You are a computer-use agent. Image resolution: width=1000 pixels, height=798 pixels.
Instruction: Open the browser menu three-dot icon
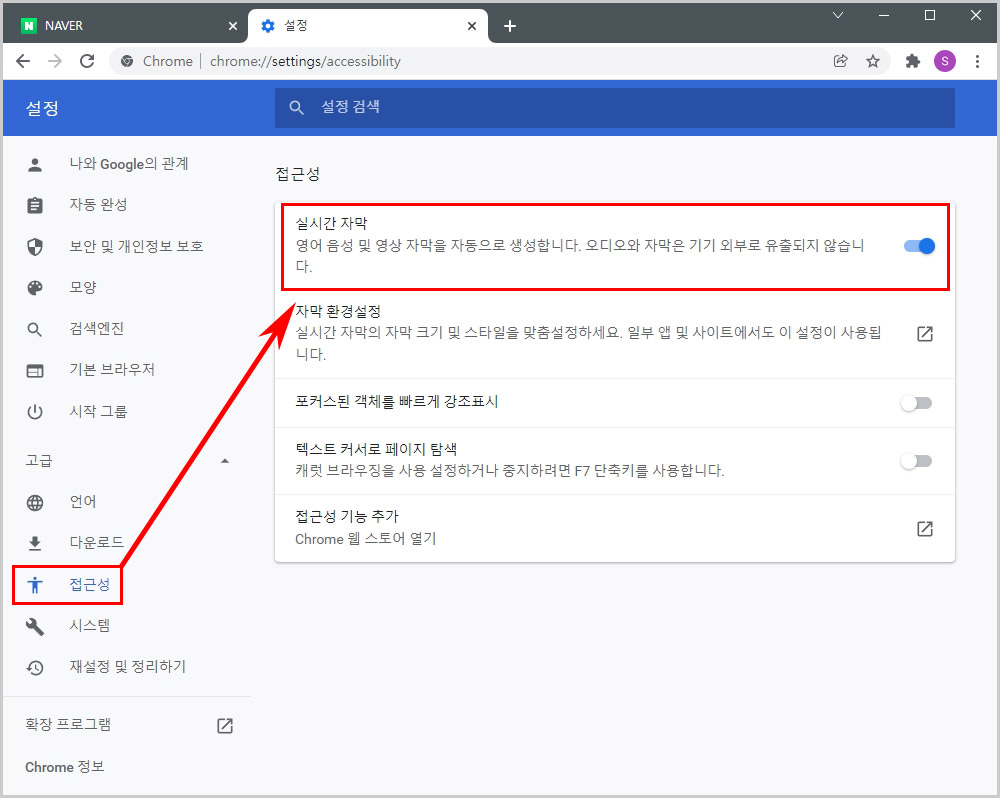tap(977, 61)
